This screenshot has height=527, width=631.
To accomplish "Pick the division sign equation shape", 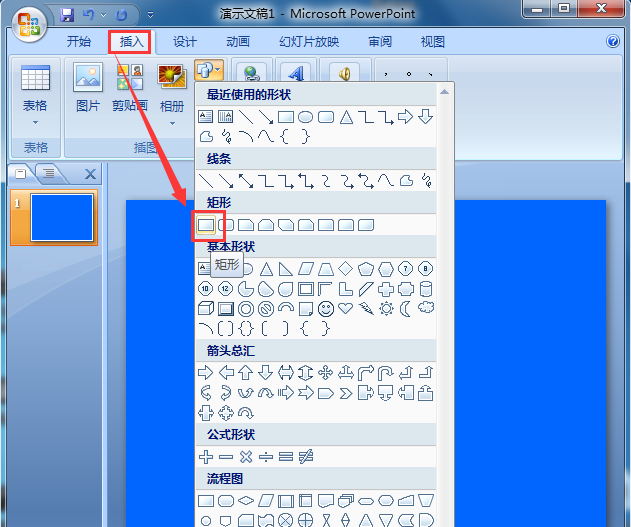I will pyautogui.click(x=266, y=457).
